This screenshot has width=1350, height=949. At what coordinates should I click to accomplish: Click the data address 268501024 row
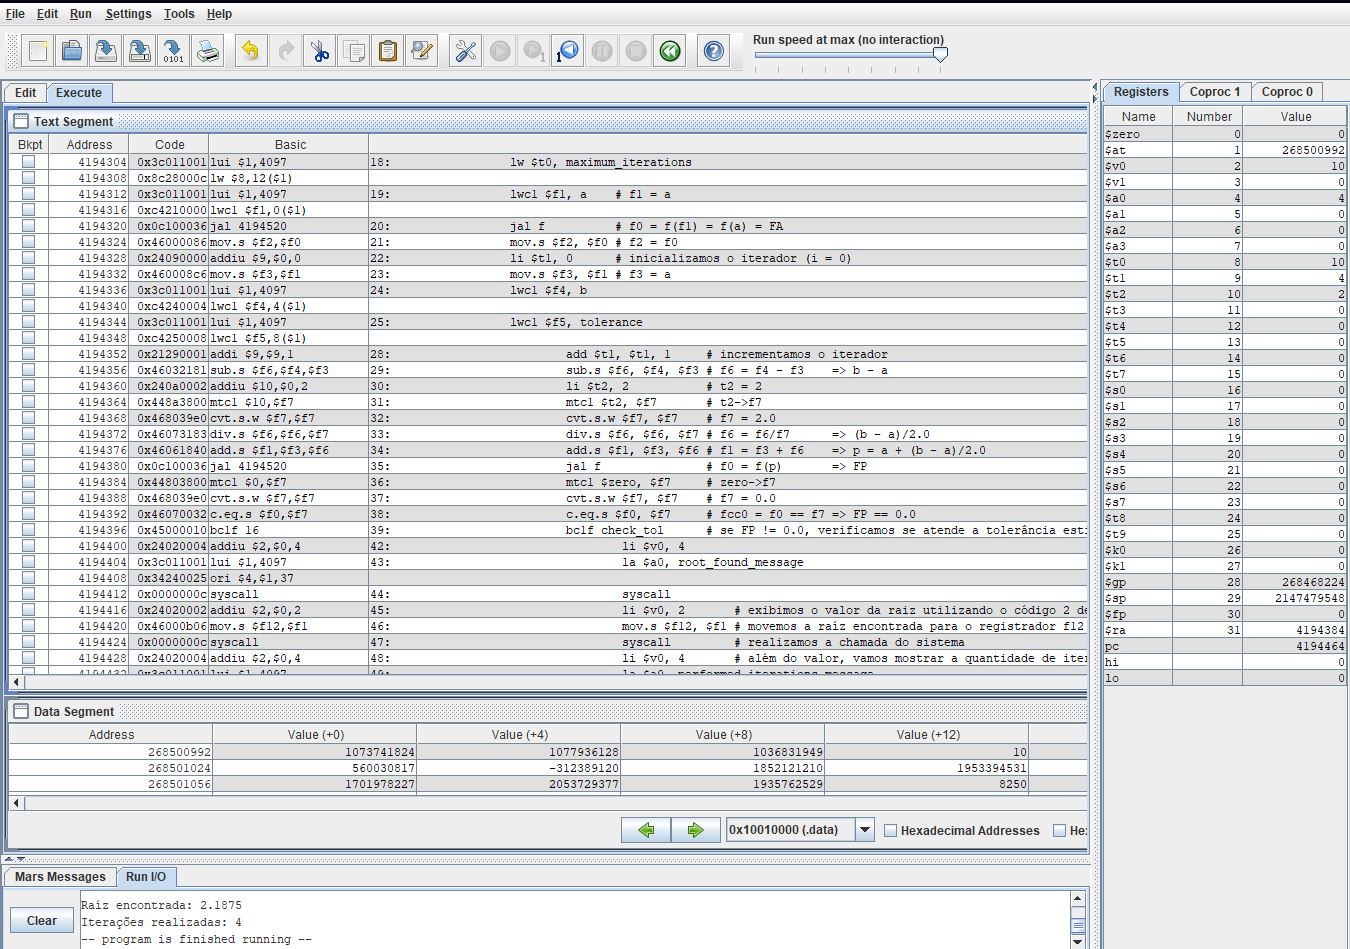coord(110,768)
